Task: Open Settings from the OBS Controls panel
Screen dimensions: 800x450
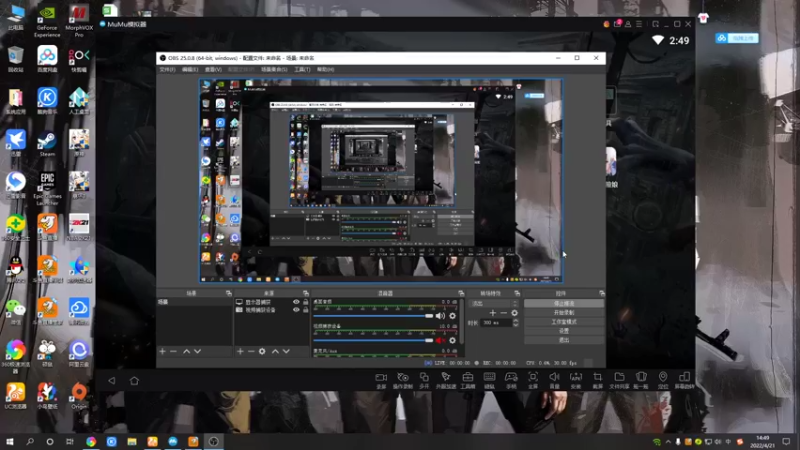Action: [x=564, y=331]
